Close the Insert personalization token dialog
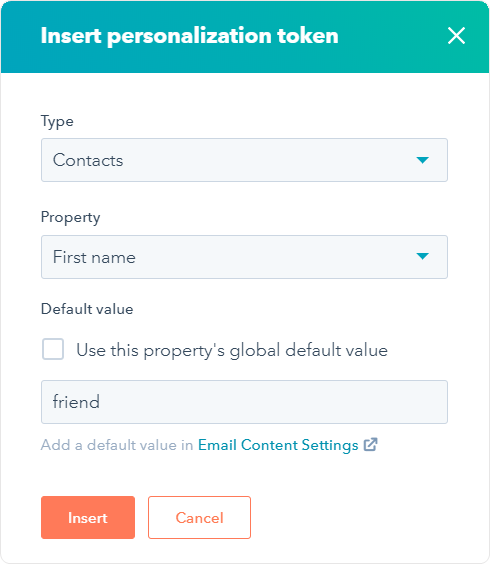 pyautogui.click(x=456, y=36)
